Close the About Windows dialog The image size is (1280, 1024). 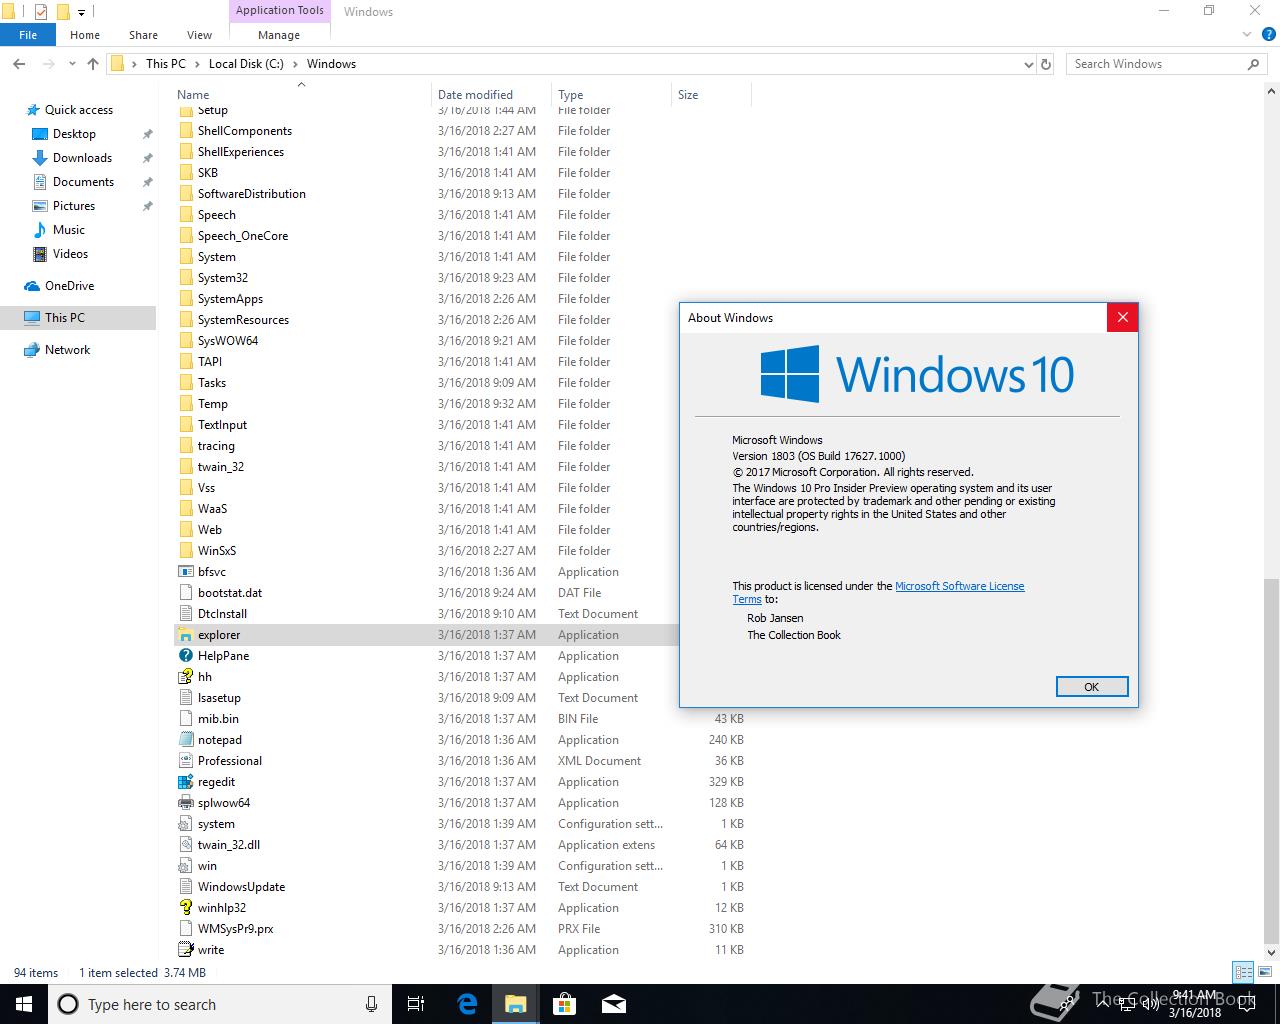point(1122,318)
